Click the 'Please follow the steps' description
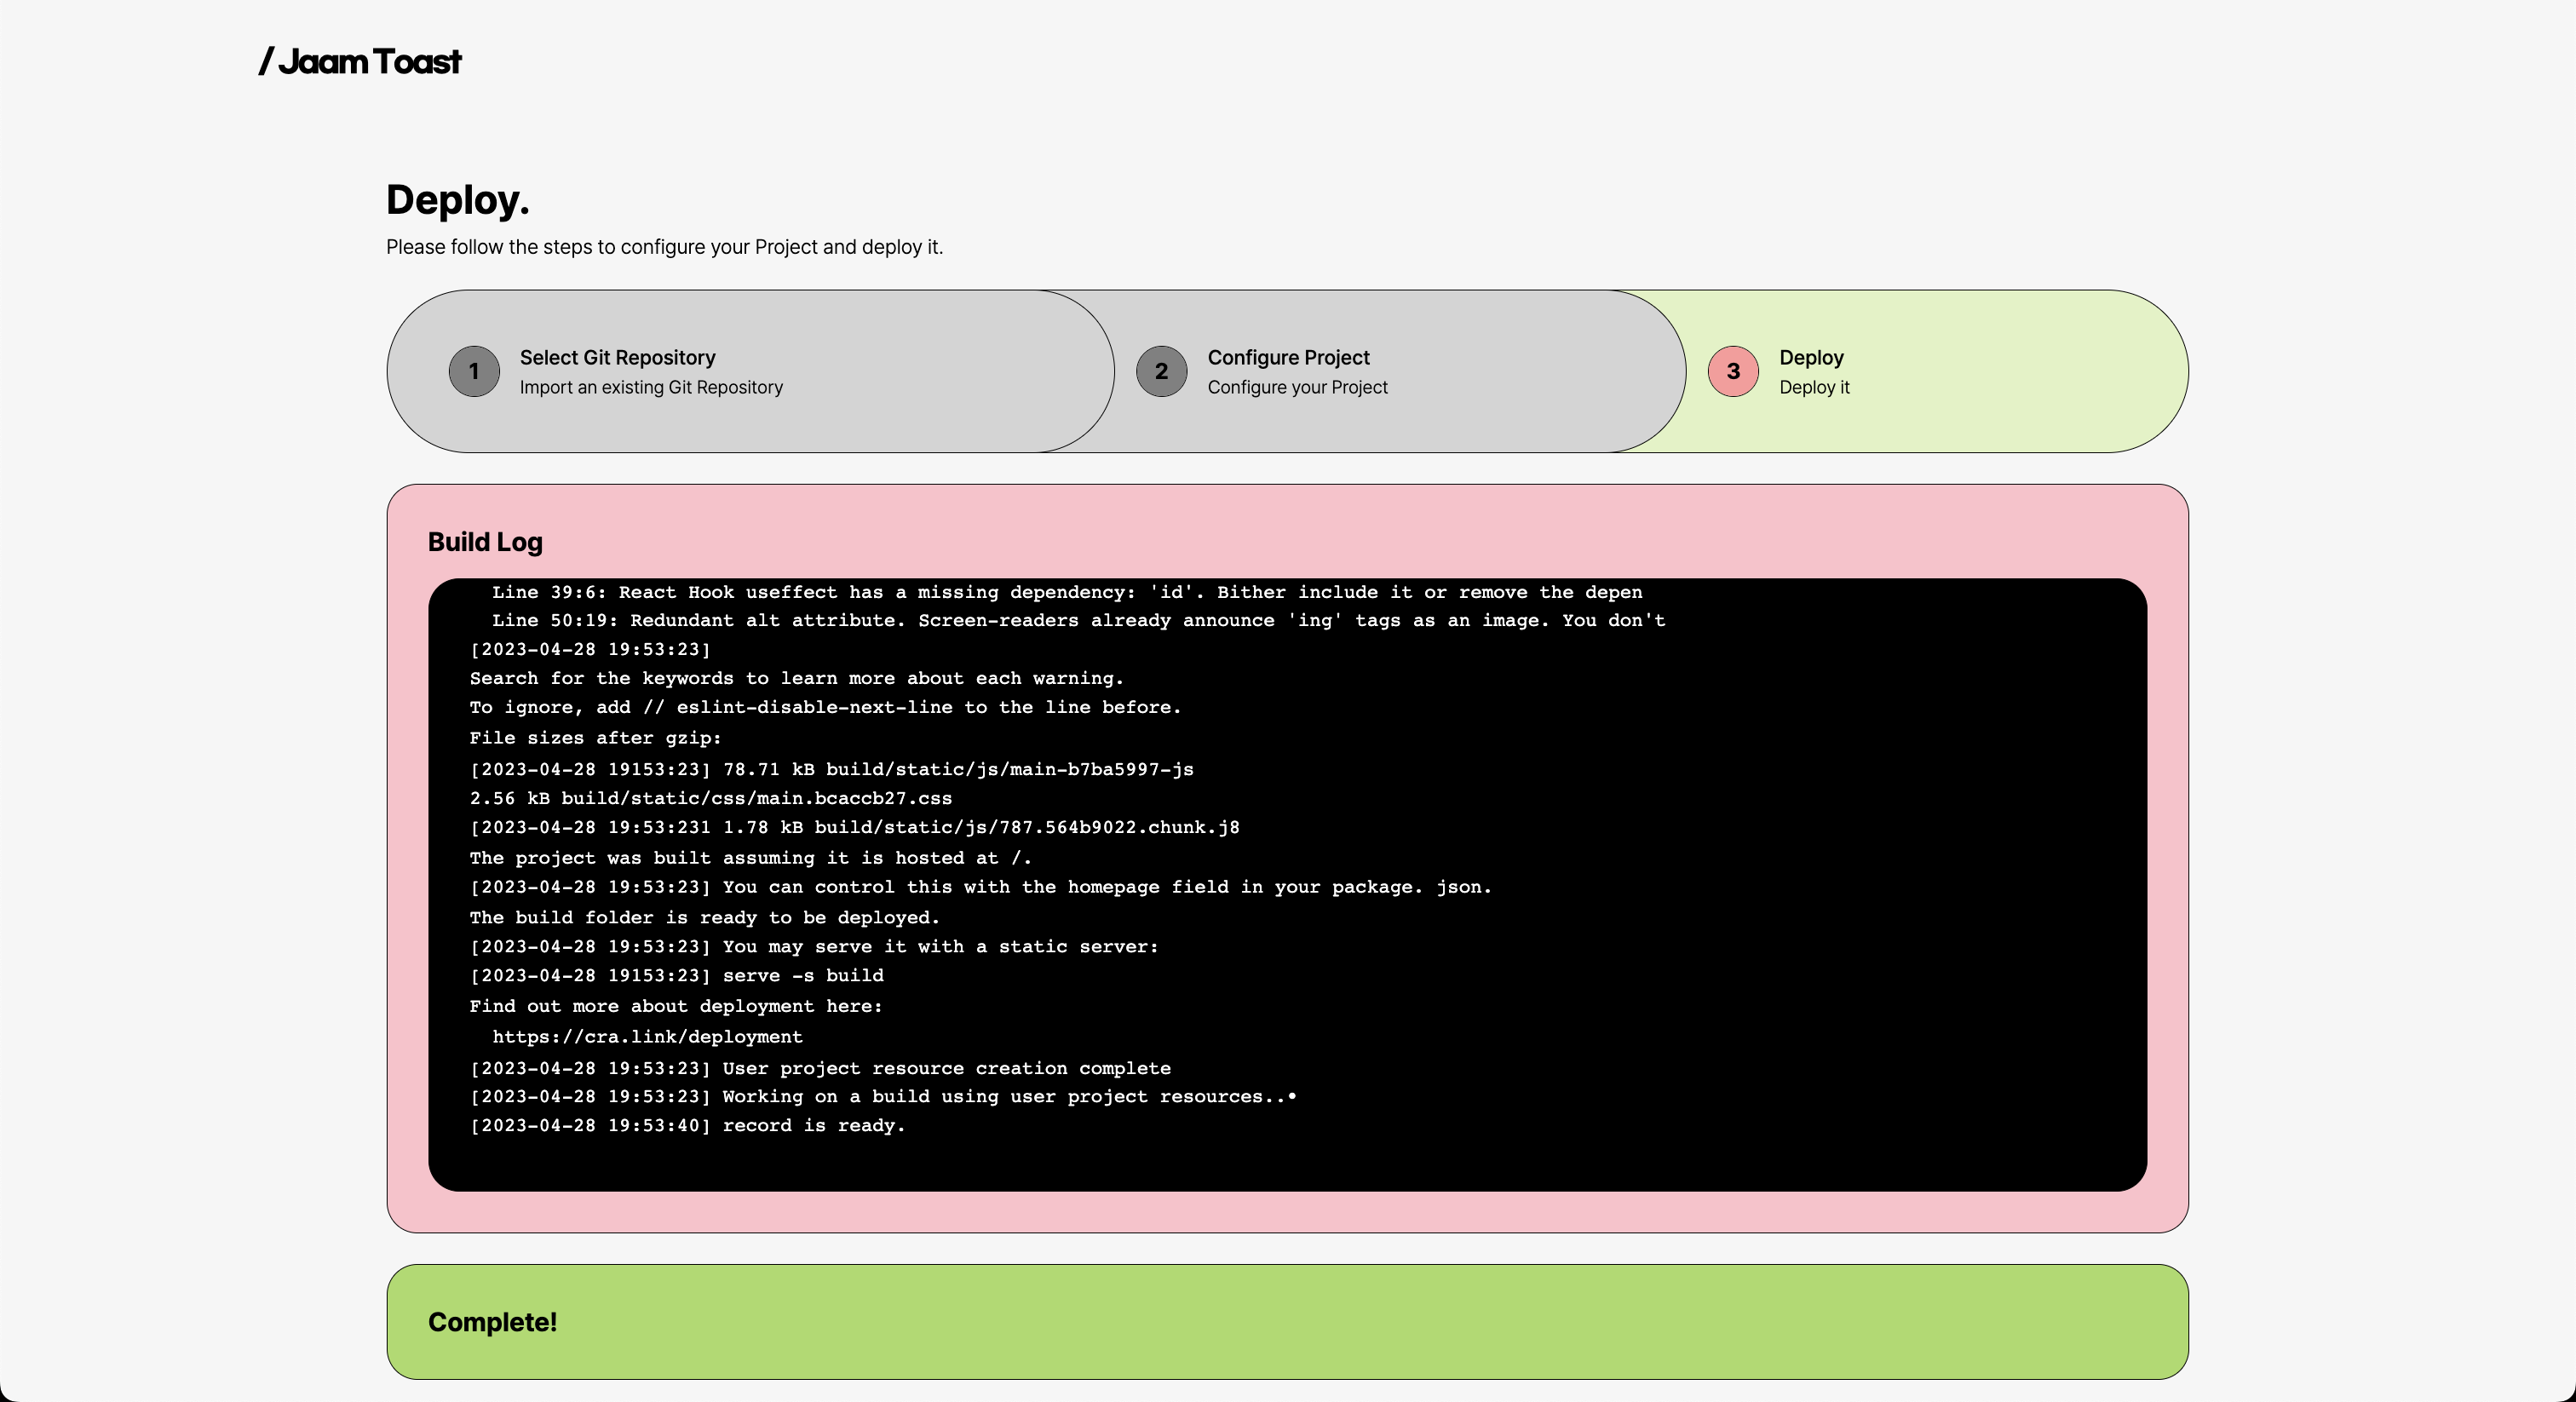The width and height of the screenshot is (2576, 1402). click(x=664, y=247)
